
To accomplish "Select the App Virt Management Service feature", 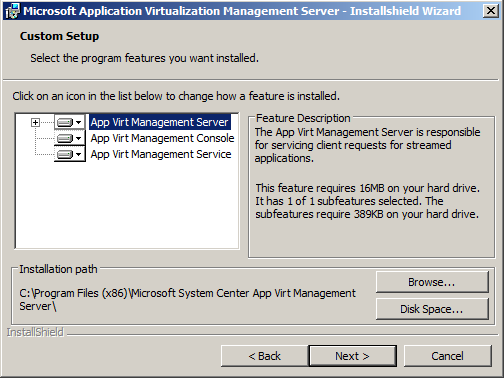I will (161, 154).
